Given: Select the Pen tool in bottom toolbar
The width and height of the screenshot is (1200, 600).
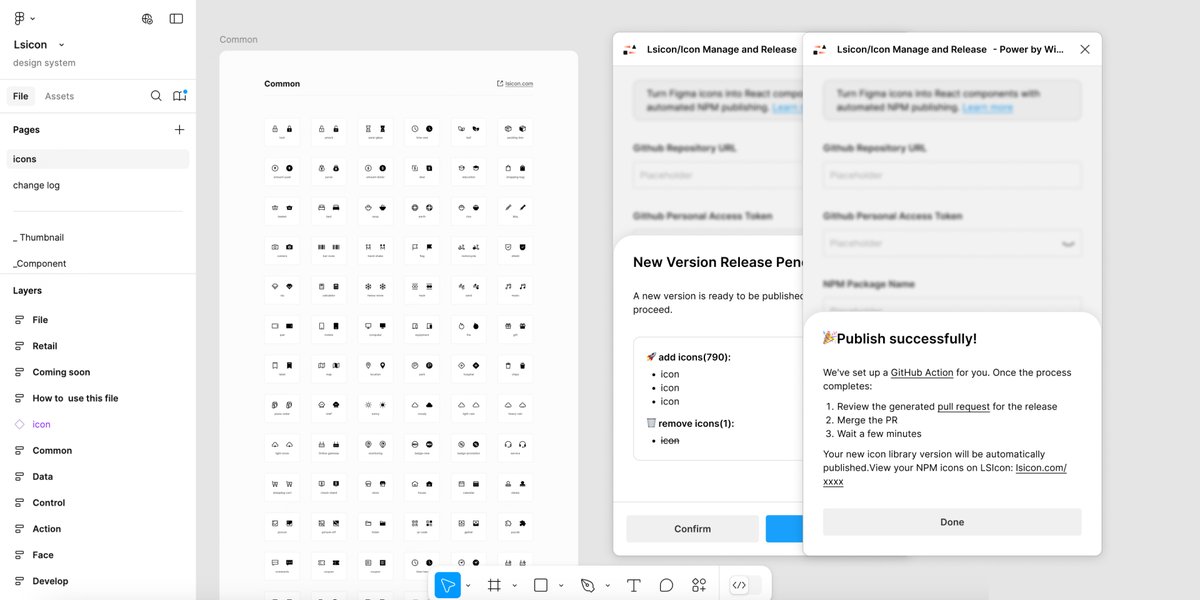Looking at the screenshot, I should pos(588,585).
